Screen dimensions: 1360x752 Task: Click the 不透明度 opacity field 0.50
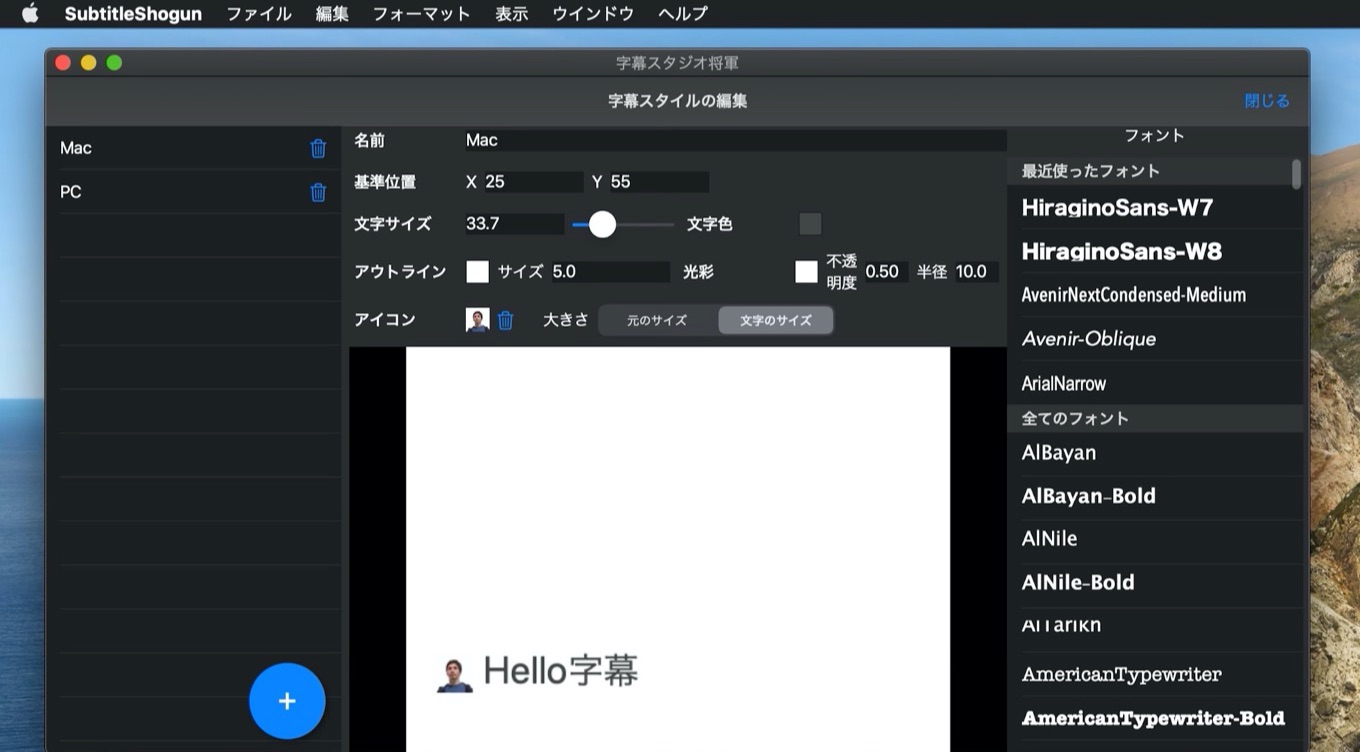click(886, 271)
